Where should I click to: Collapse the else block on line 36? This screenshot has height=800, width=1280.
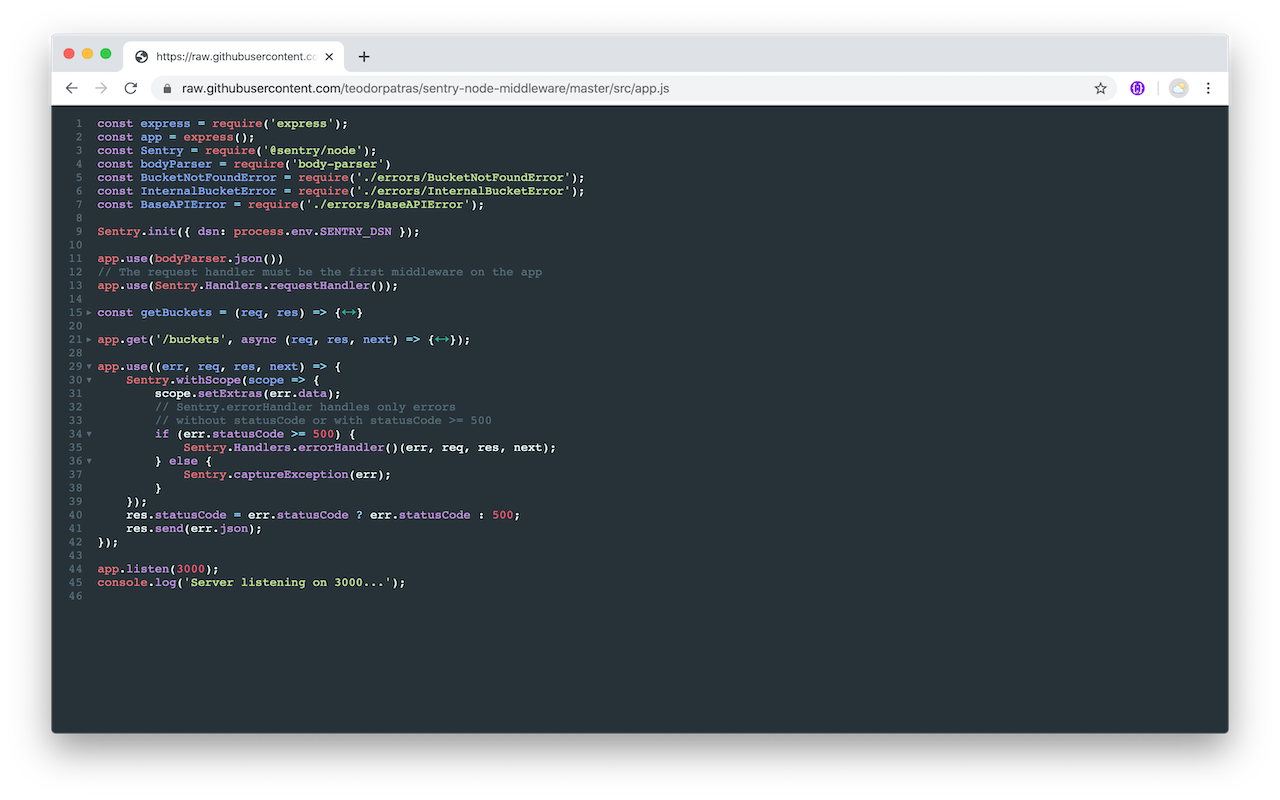88,460
